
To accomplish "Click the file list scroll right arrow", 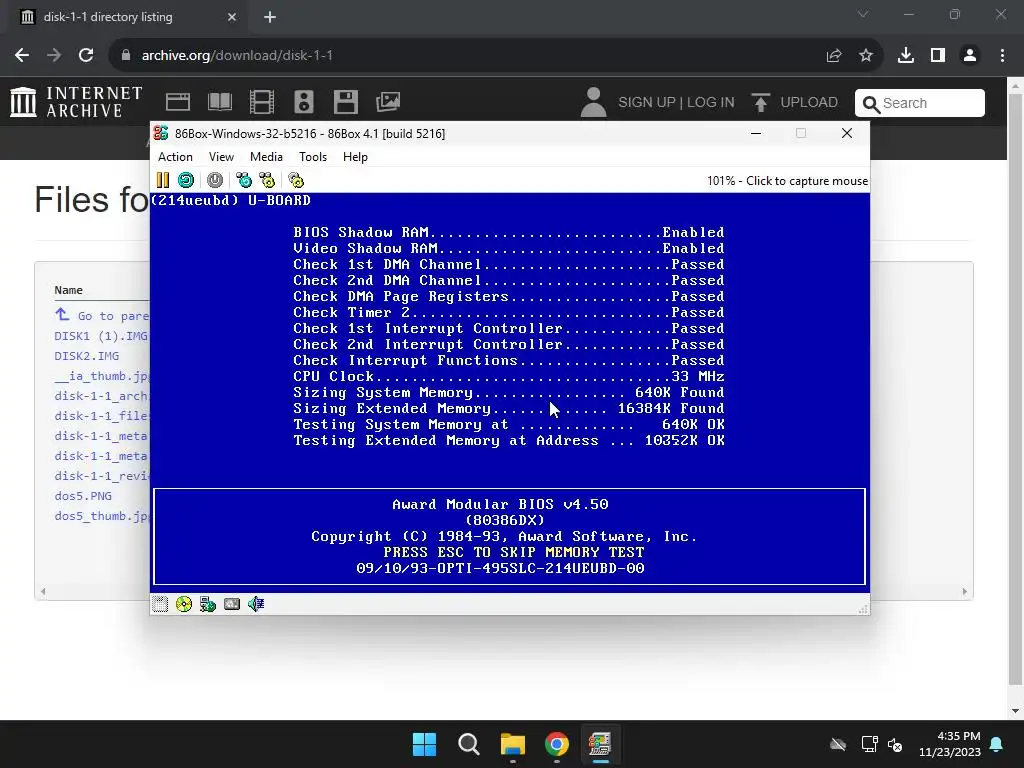I will tap(965, 592).
